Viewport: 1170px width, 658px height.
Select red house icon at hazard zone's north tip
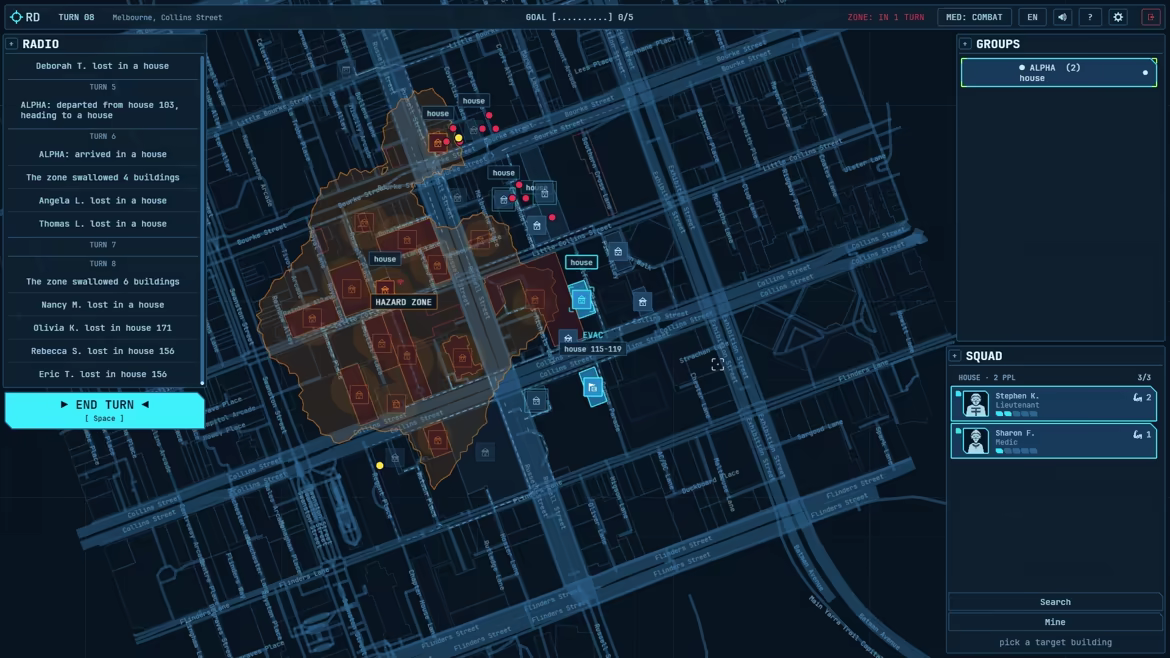pyautogui.click(x=437, y=142)
